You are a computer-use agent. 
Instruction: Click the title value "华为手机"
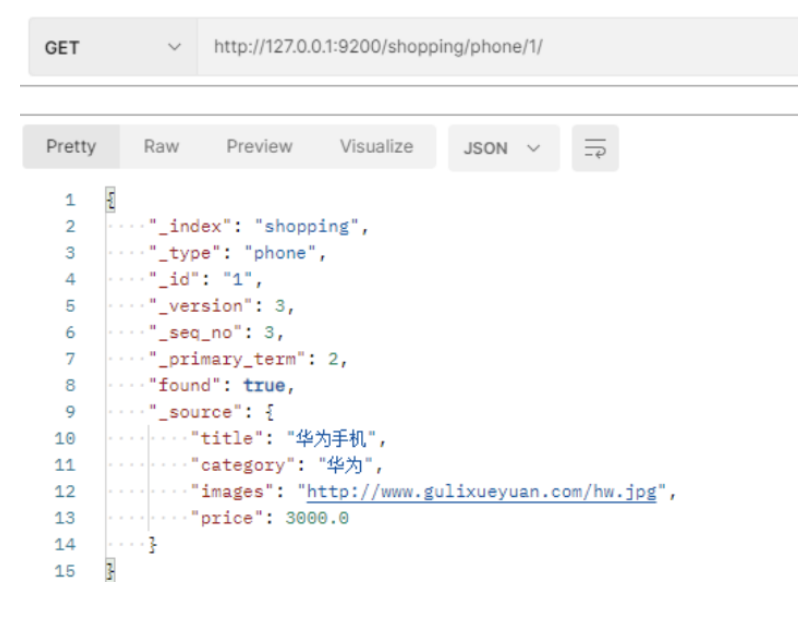point(335,438)
